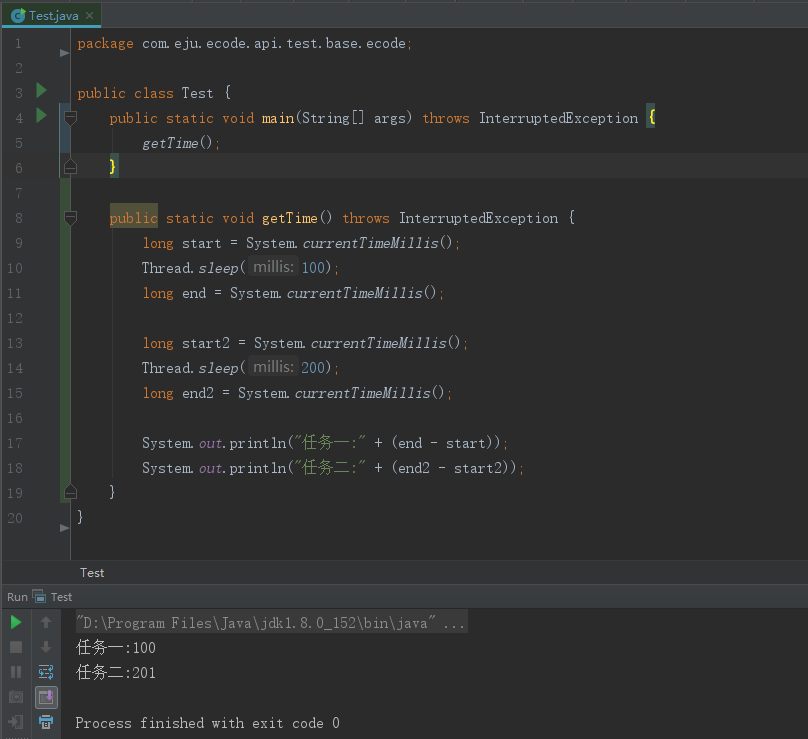808x739 pixels.
Task: Select the Test run configuration tab
Action: [54, 596]
